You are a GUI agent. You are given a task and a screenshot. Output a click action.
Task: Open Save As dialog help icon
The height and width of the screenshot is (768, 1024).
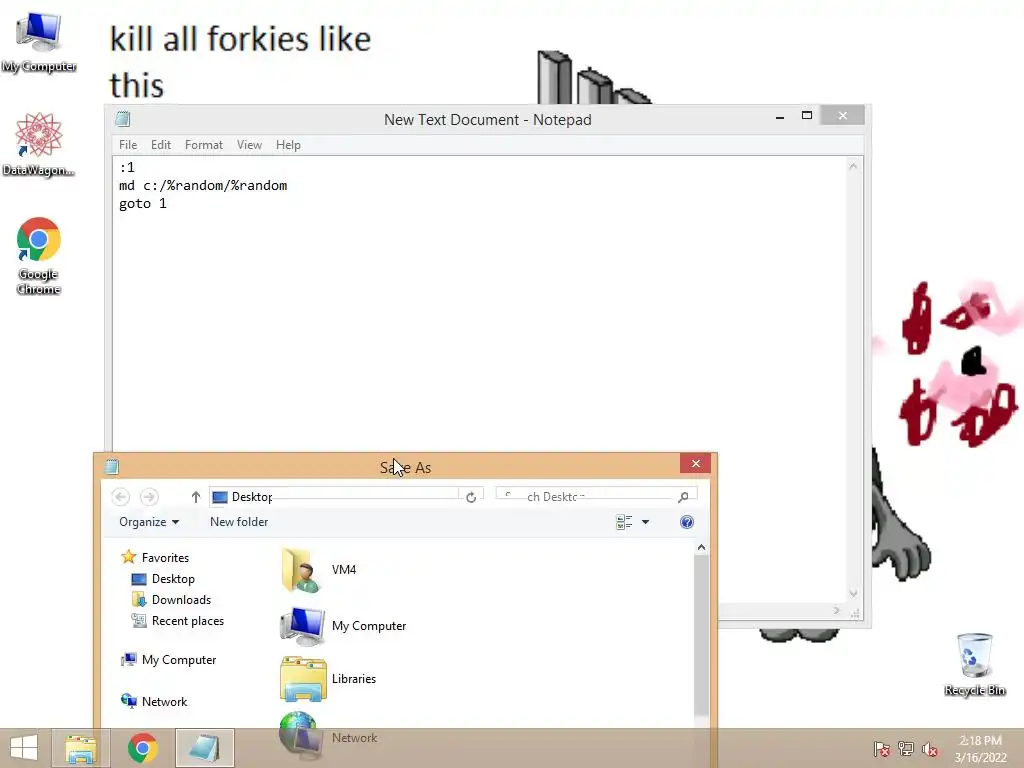pyautogui.click(x=686, y=522)
